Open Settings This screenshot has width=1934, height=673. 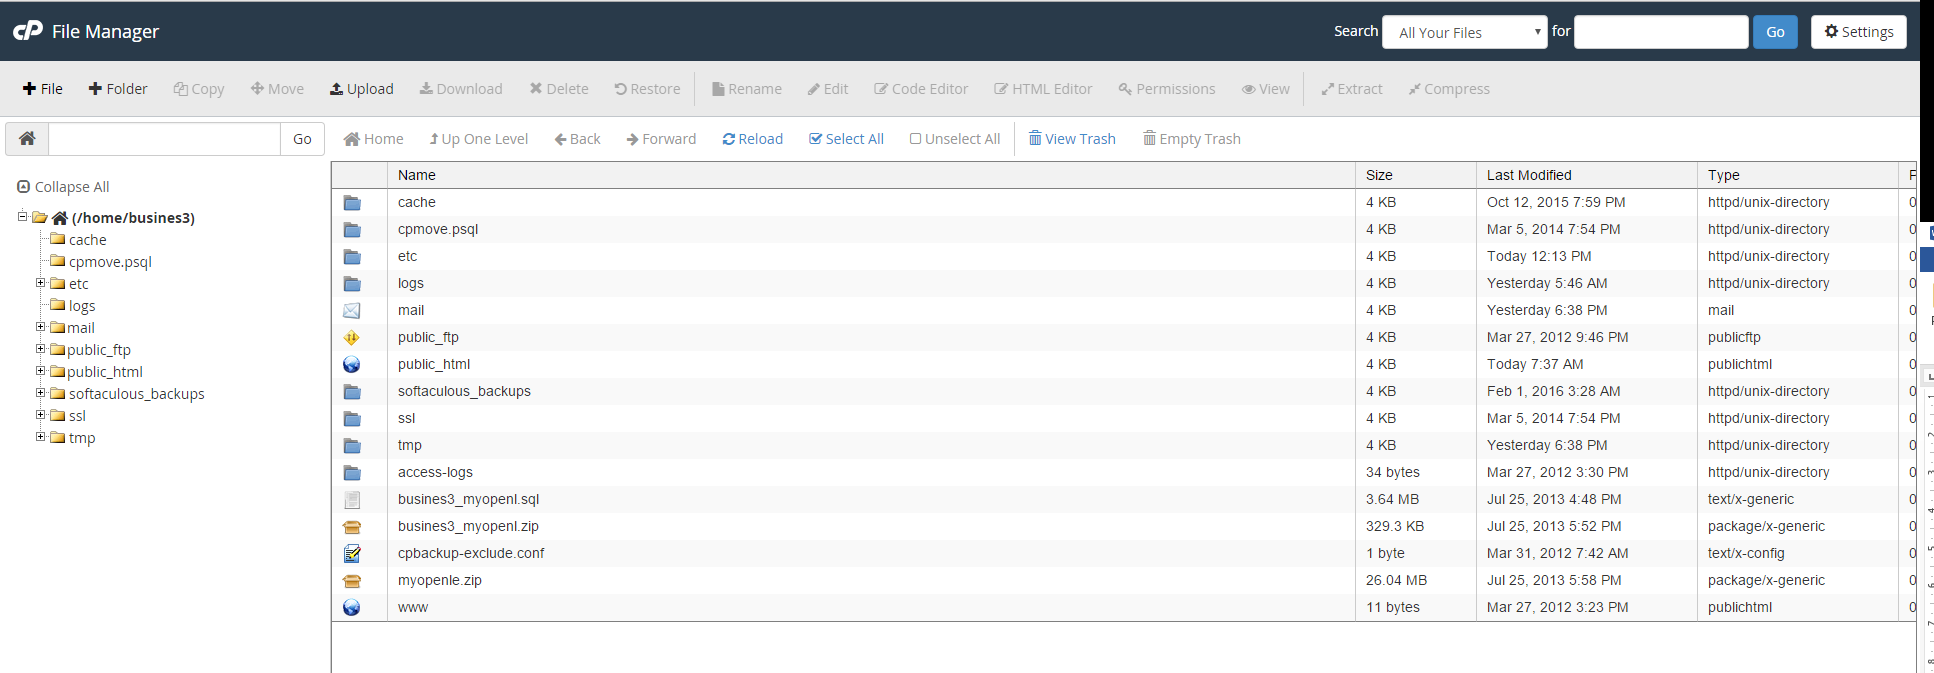1859,32
